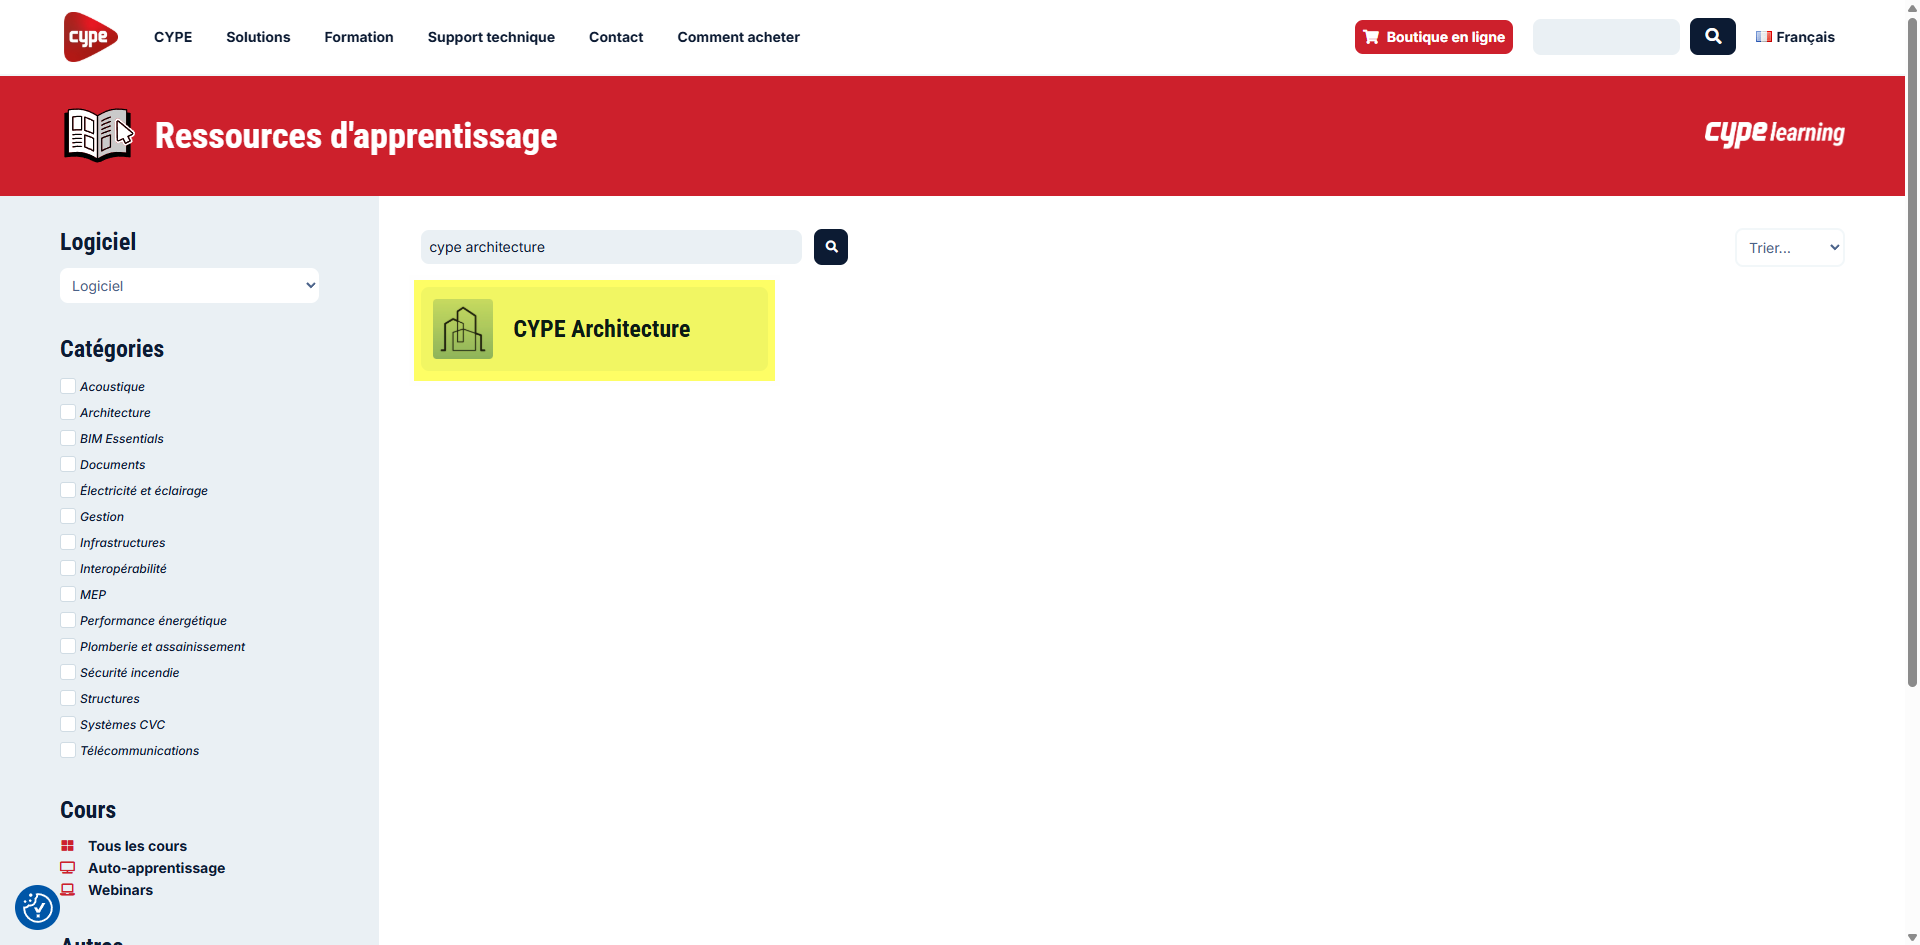1920x945 pixels.
Task: Focus the cype architecture search field
Action: pyautogui.click(x=610, y=247)
